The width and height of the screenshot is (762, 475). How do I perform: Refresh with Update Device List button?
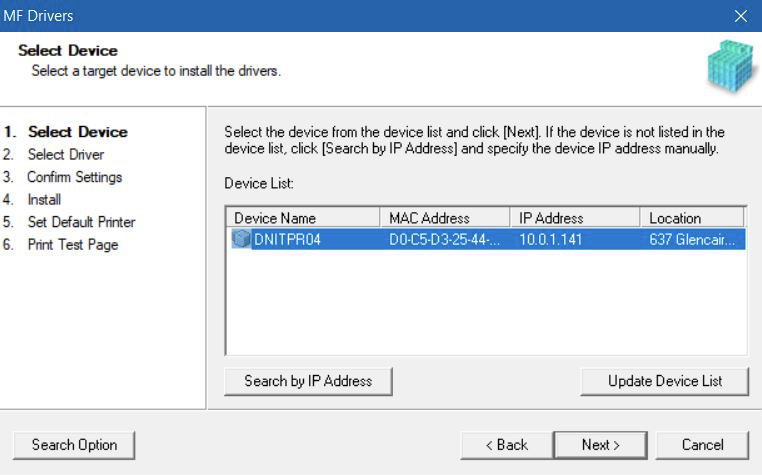pyautogui.click(x=664, y=381)
